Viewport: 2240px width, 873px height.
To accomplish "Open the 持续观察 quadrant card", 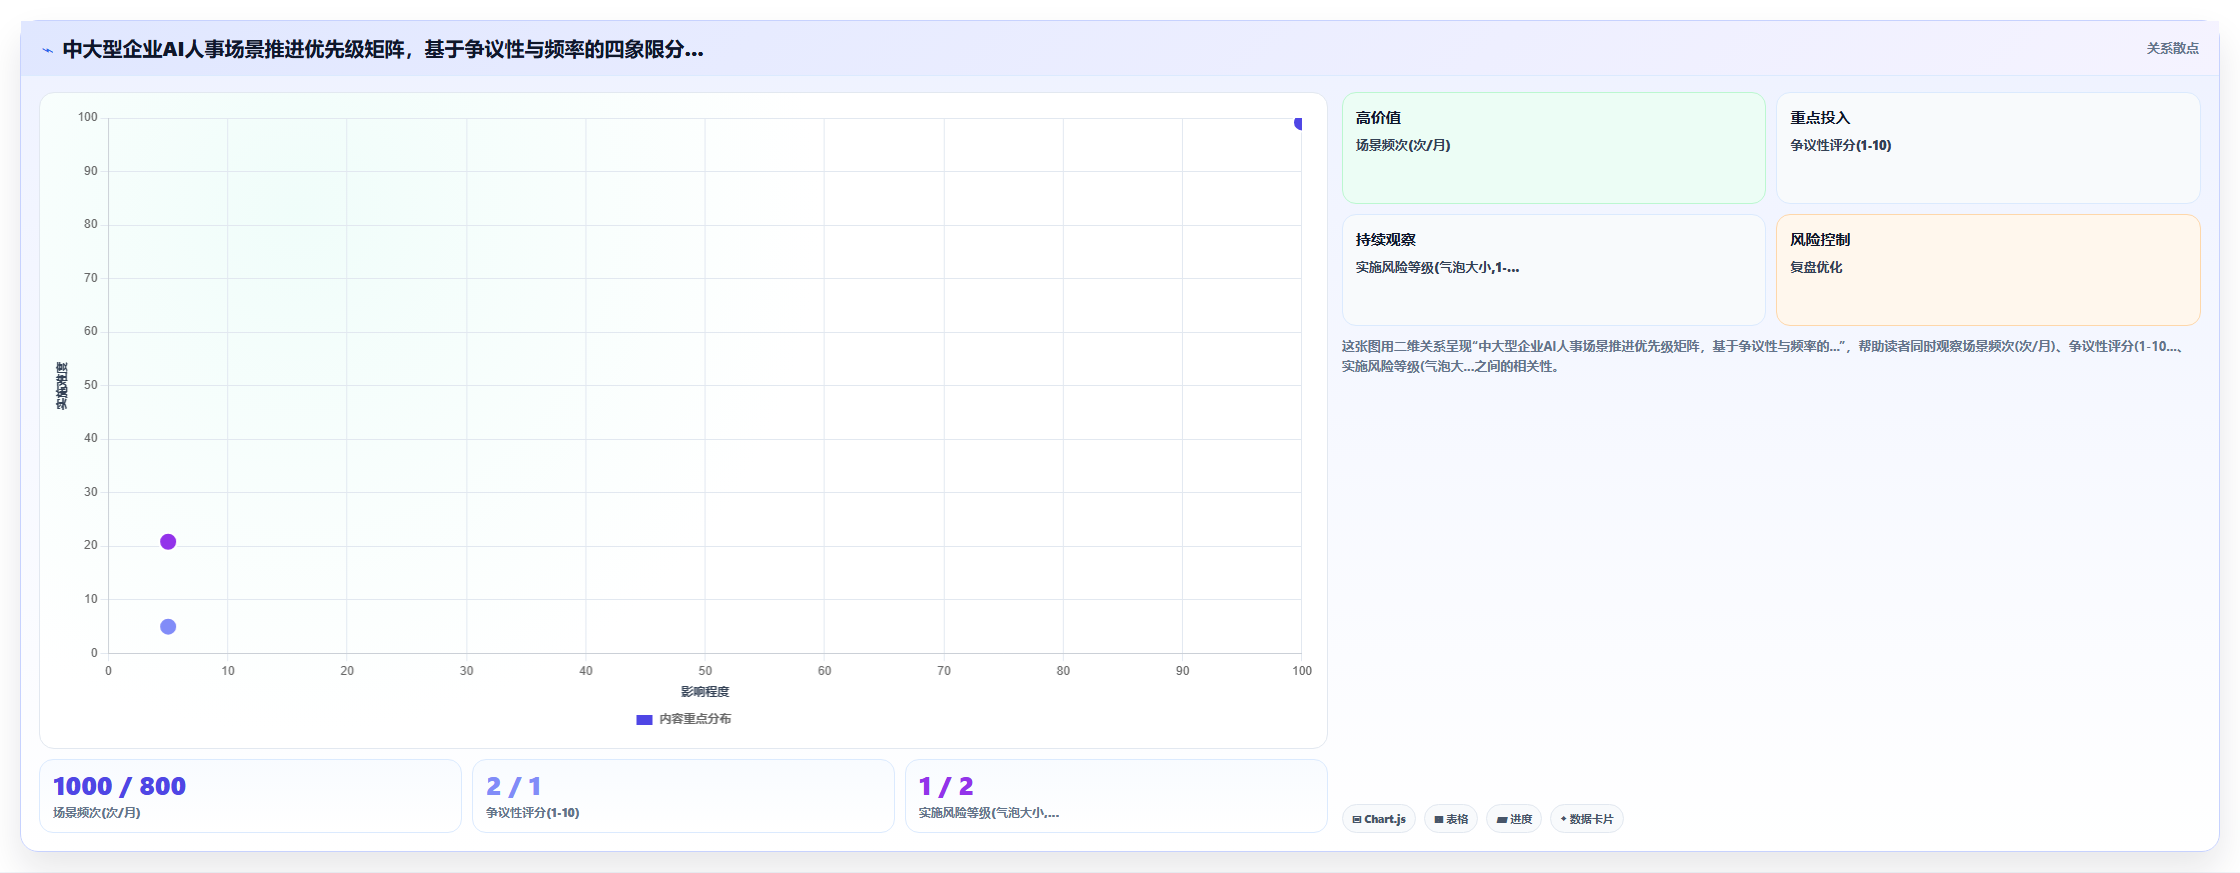I will point(1553,270).
